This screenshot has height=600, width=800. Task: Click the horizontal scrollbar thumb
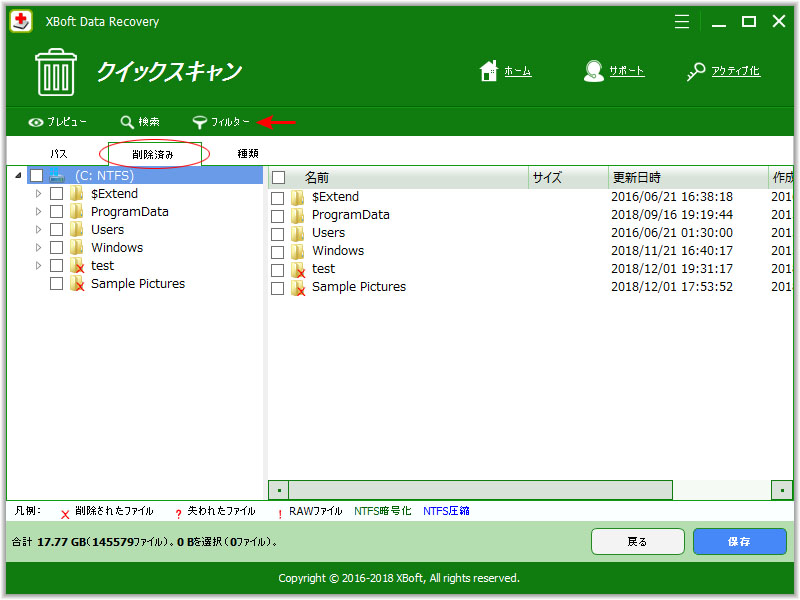pyautogui.click(x=481, y=490)
